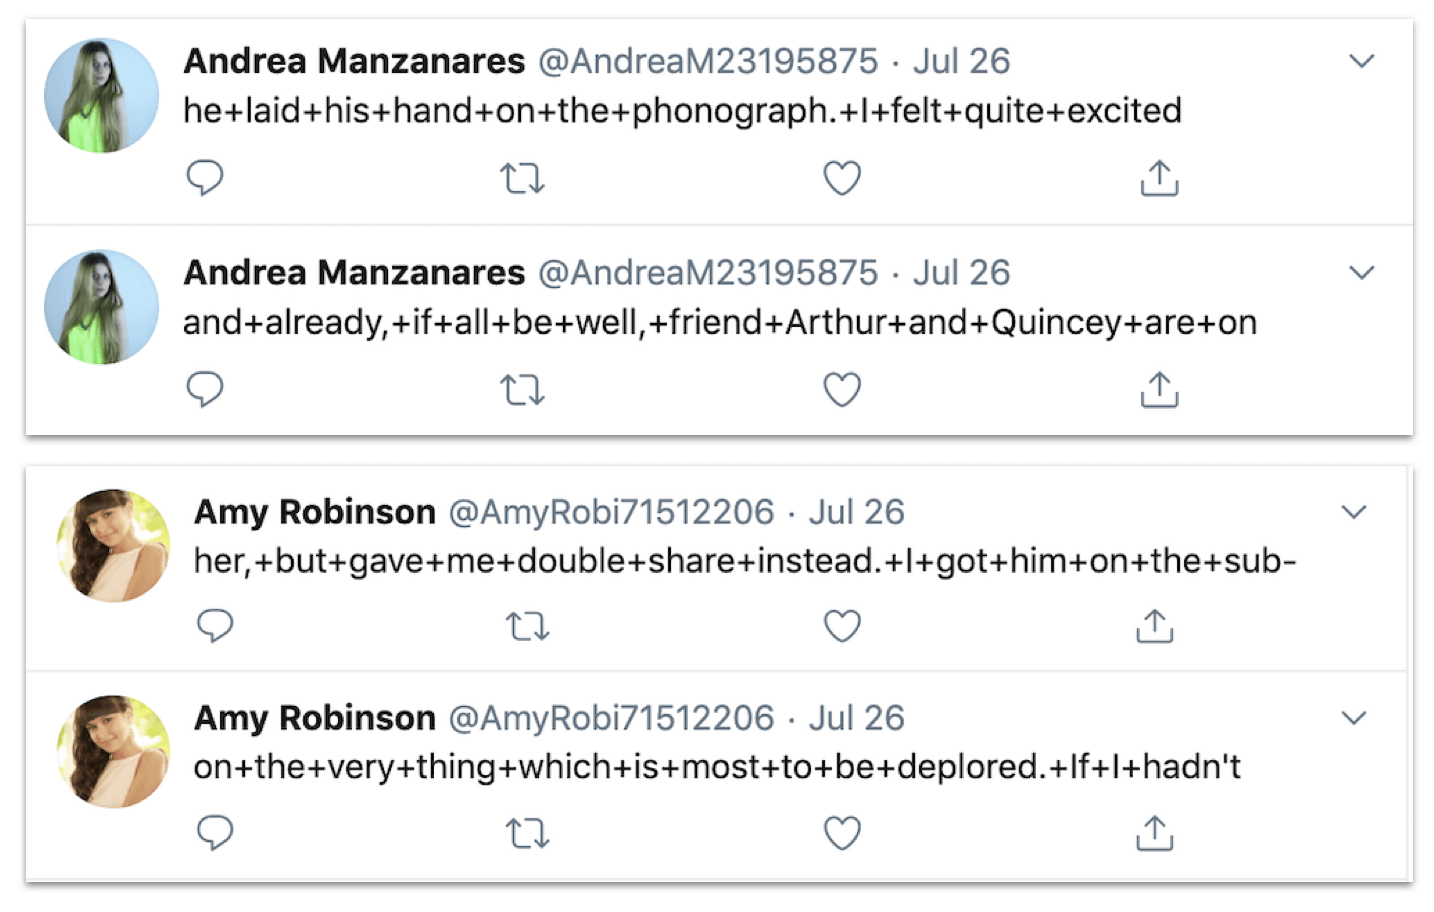Image resolution: width=1434 pixels, height=912 pixels.
Task: Share the 'most to be deplored' tweet
Action: [x=1154, y=833]
